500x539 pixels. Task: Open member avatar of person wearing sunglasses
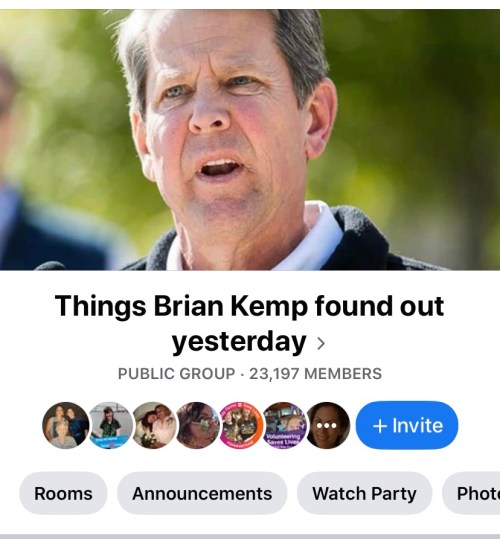[x=198, y=425]
